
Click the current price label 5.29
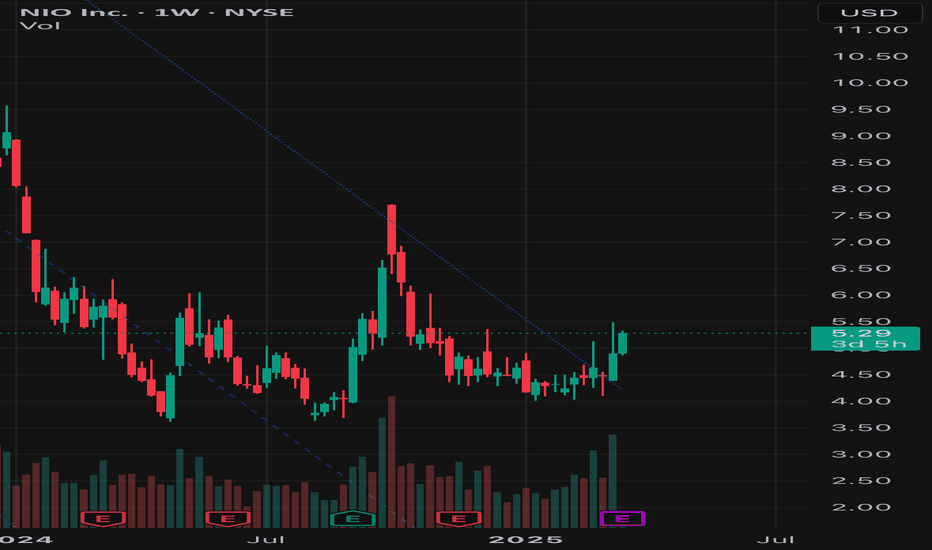862,333
